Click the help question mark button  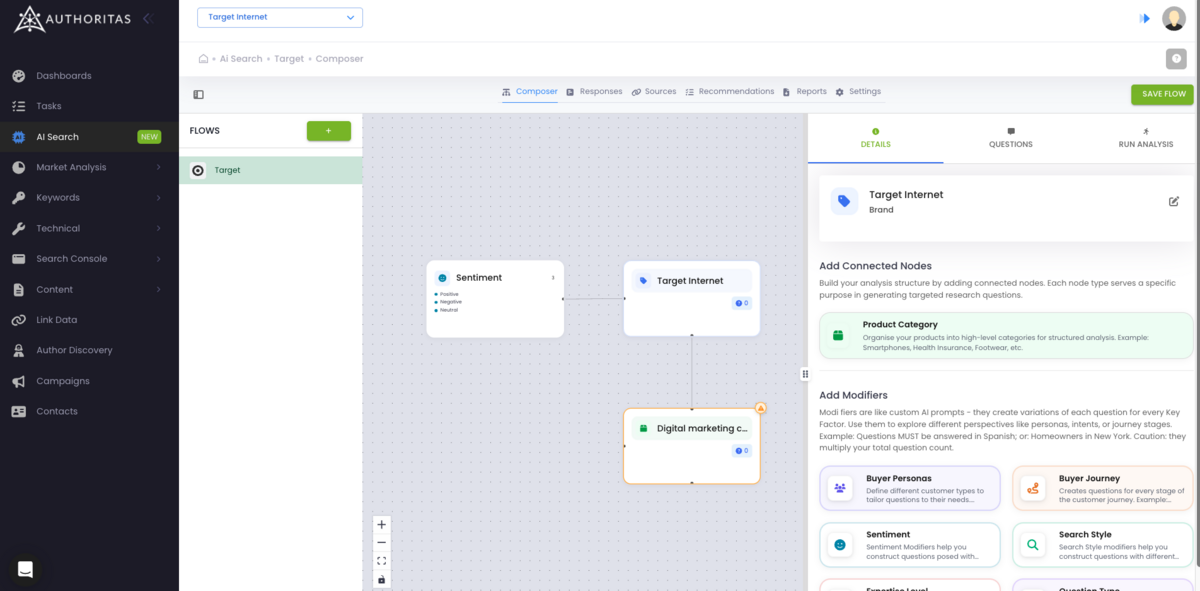1176,59
